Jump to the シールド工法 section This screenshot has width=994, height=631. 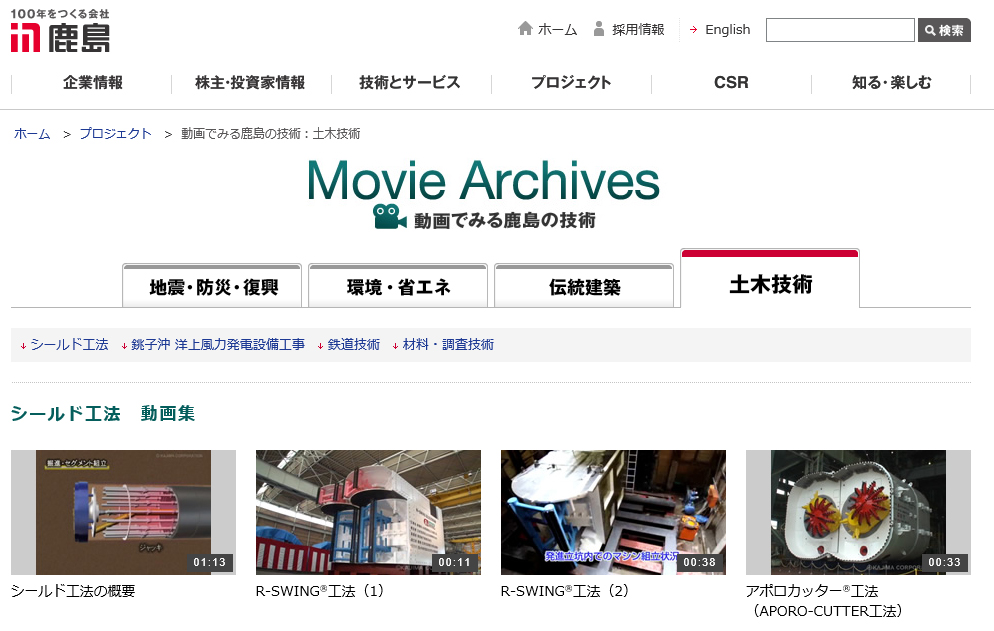coord(70,344)
